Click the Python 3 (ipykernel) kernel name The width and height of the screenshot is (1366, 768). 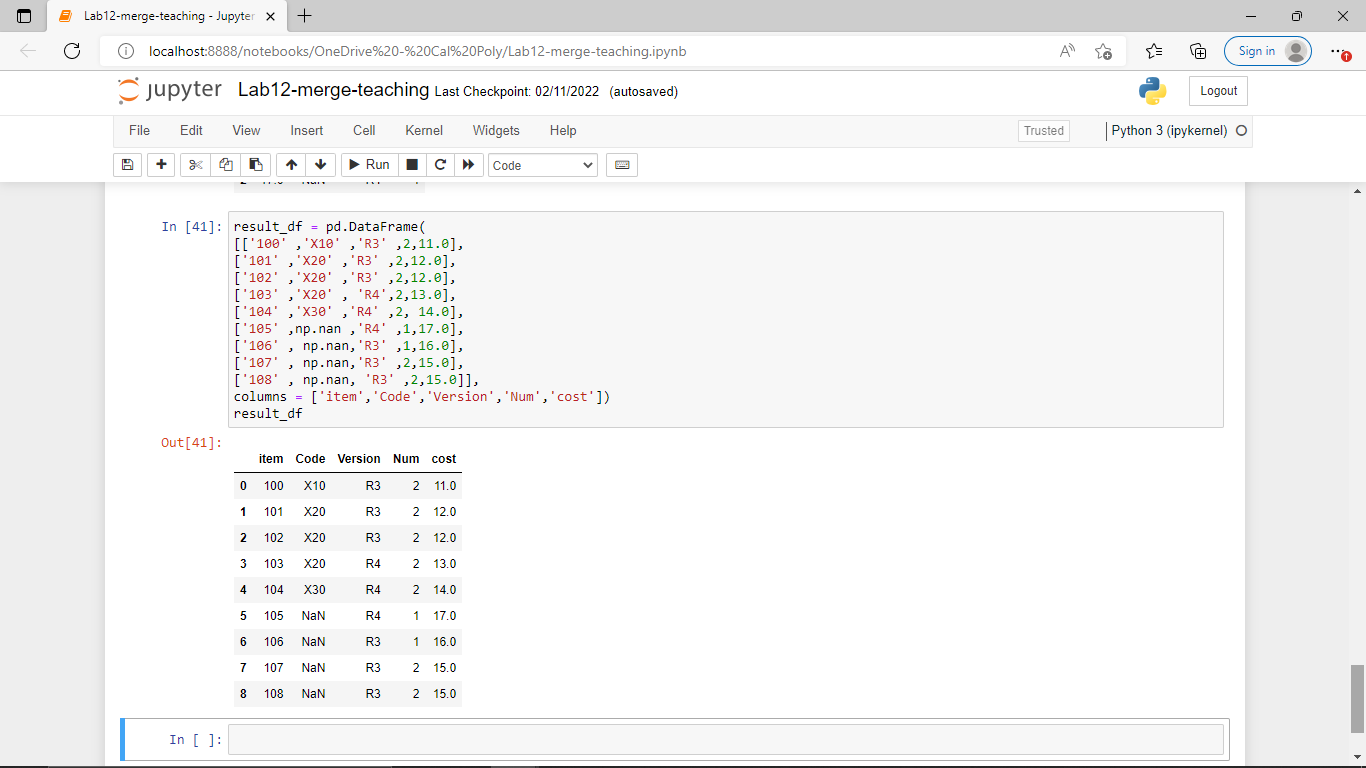pyautogui.click(x=1169, y=131)
